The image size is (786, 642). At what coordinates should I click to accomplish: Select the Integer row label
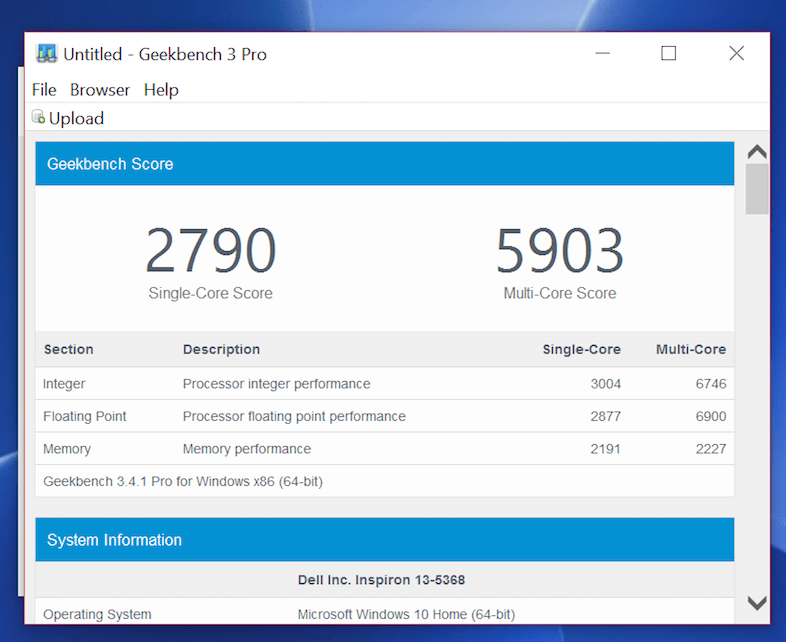point(64,384)
